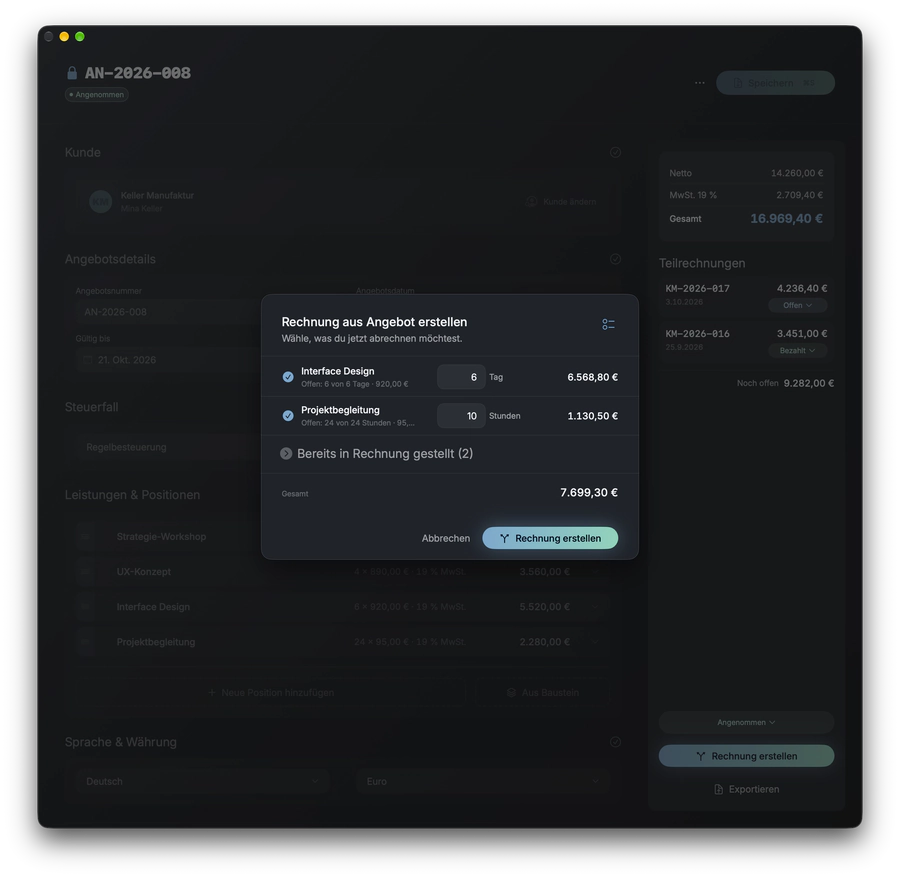Click the dialog total amount 7.699,30 €
The image size is (900, 878).
tap(589, 492)
